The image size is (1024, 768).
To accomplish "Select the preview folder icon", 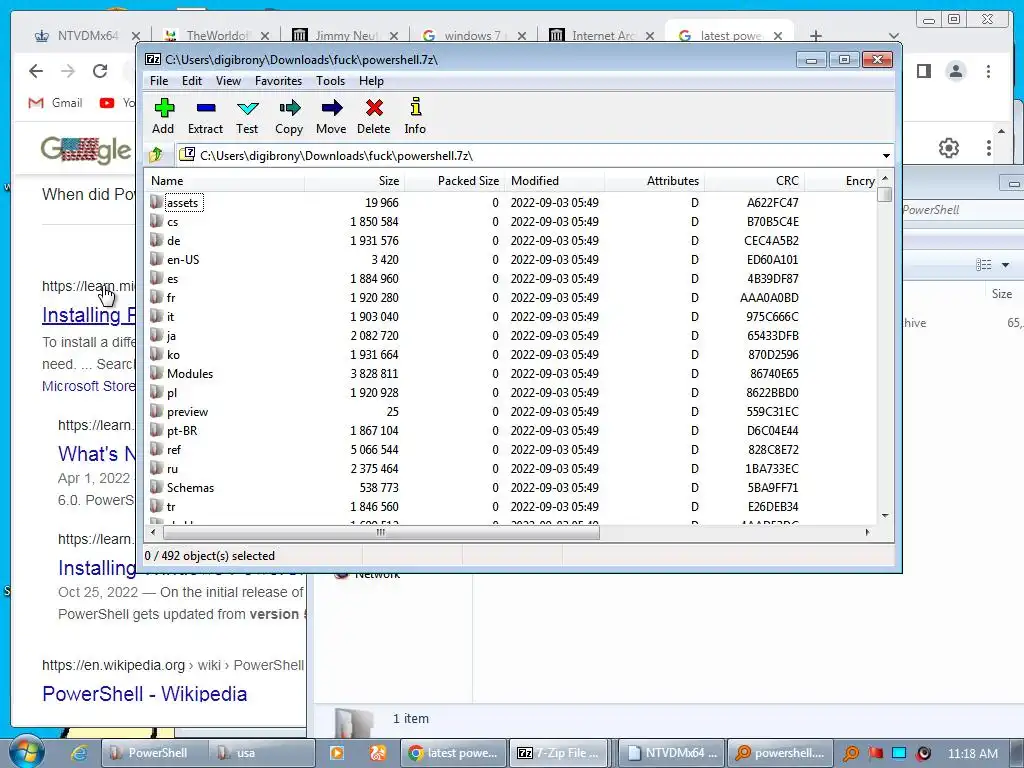I will 156,411.
